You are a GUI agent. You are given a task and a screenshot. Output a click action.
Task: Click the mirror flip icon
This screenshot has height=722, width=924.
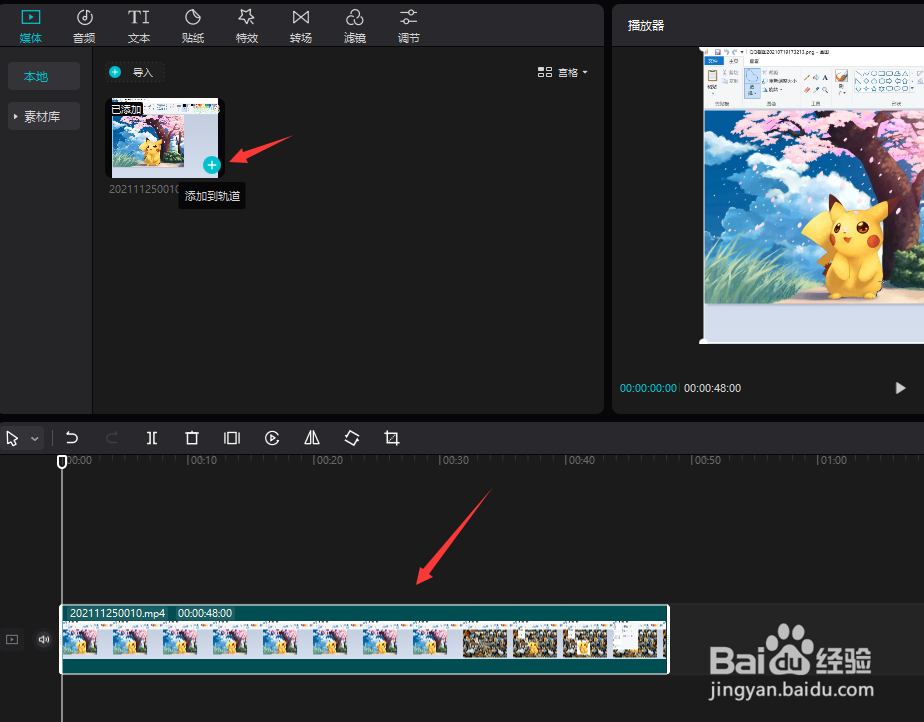pyautogui.click(x=312, y=438)
